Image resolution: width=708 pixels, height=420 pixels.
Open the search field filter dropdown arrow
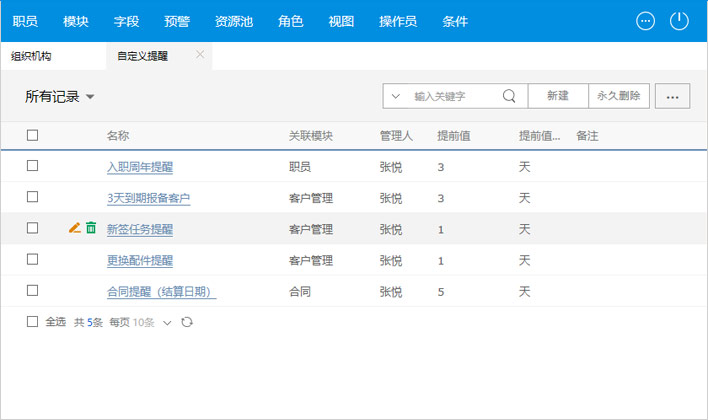point(396,96)
